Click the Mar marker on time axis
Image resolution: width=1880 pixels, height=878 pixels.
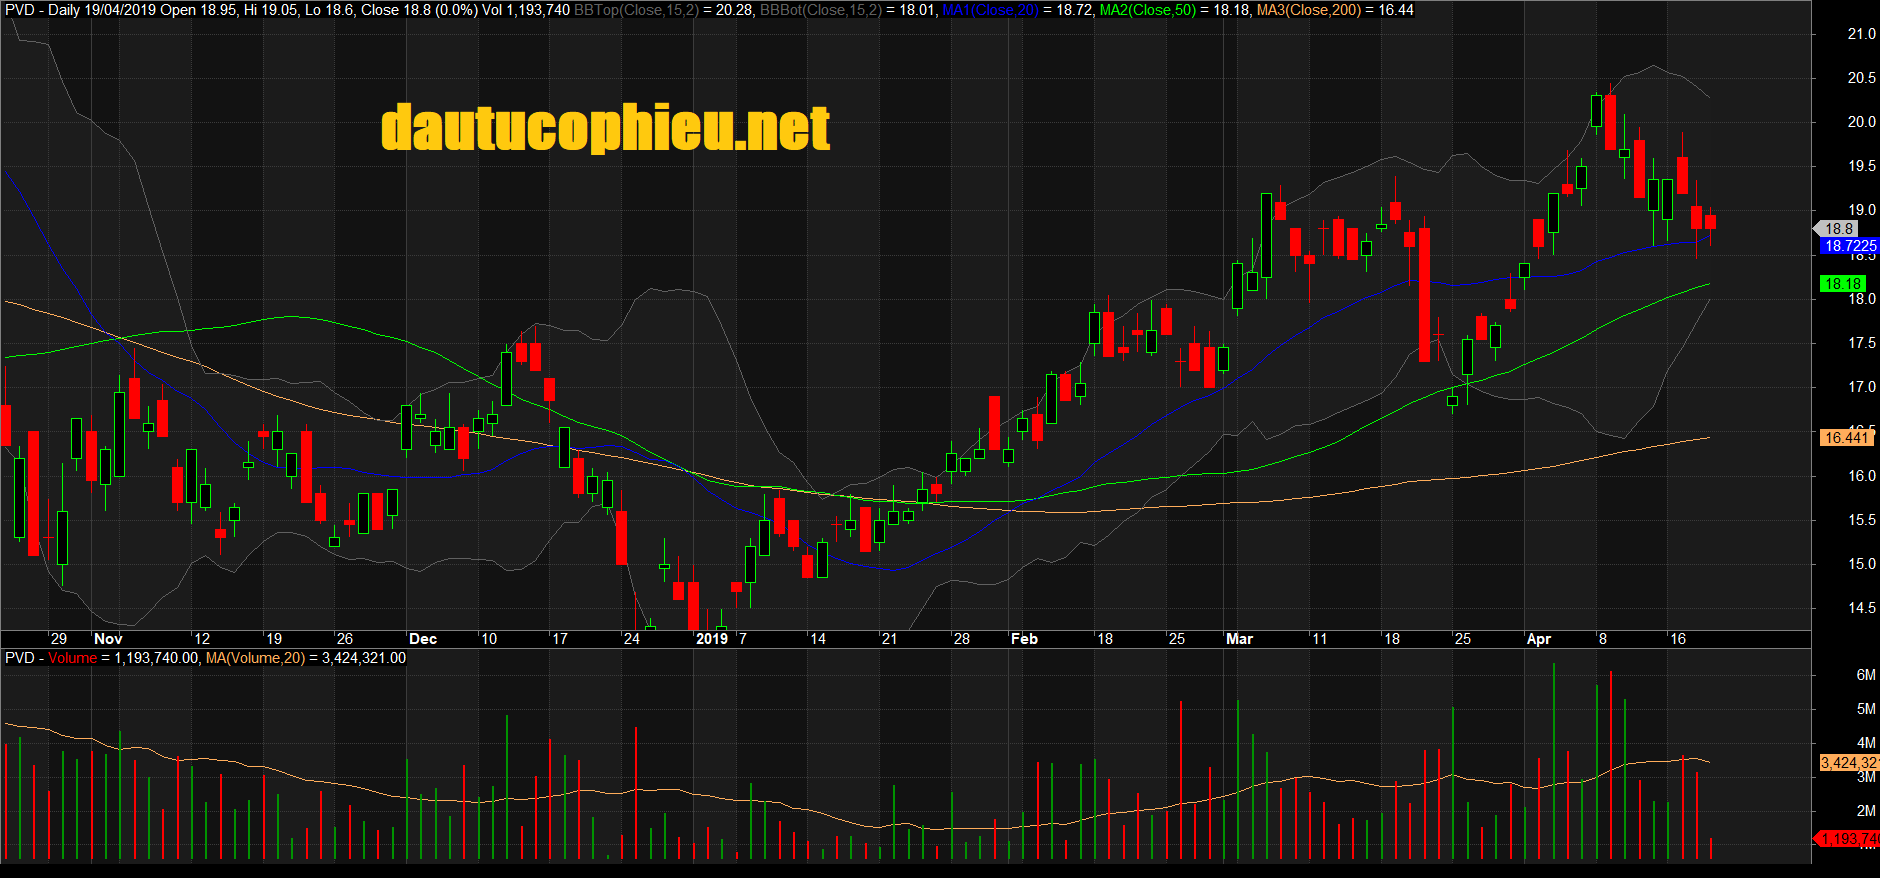click(1239, 639)
